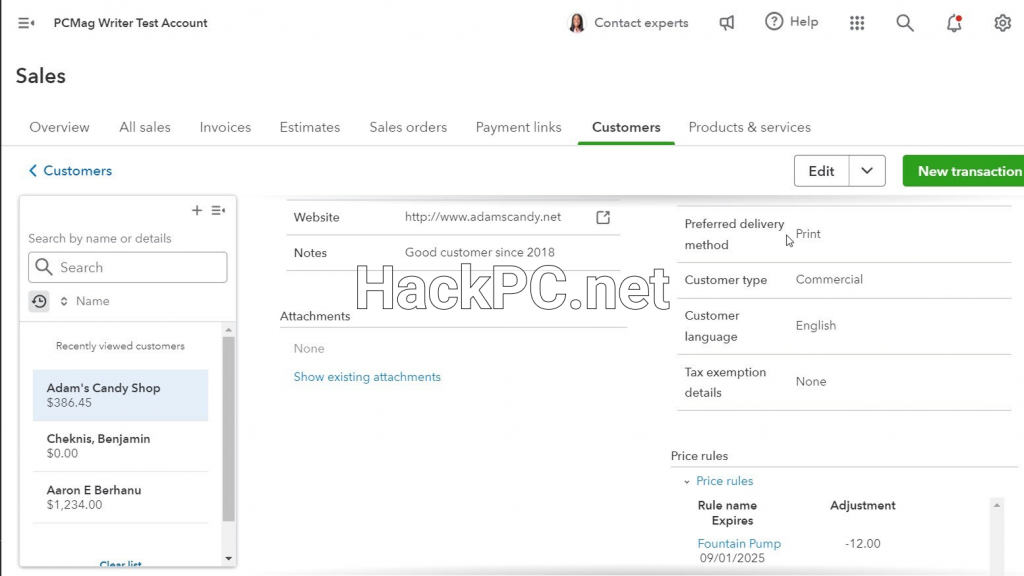Open the settings gear
The height and width of the screenshot is (576, 1024).
(1002, 23)
